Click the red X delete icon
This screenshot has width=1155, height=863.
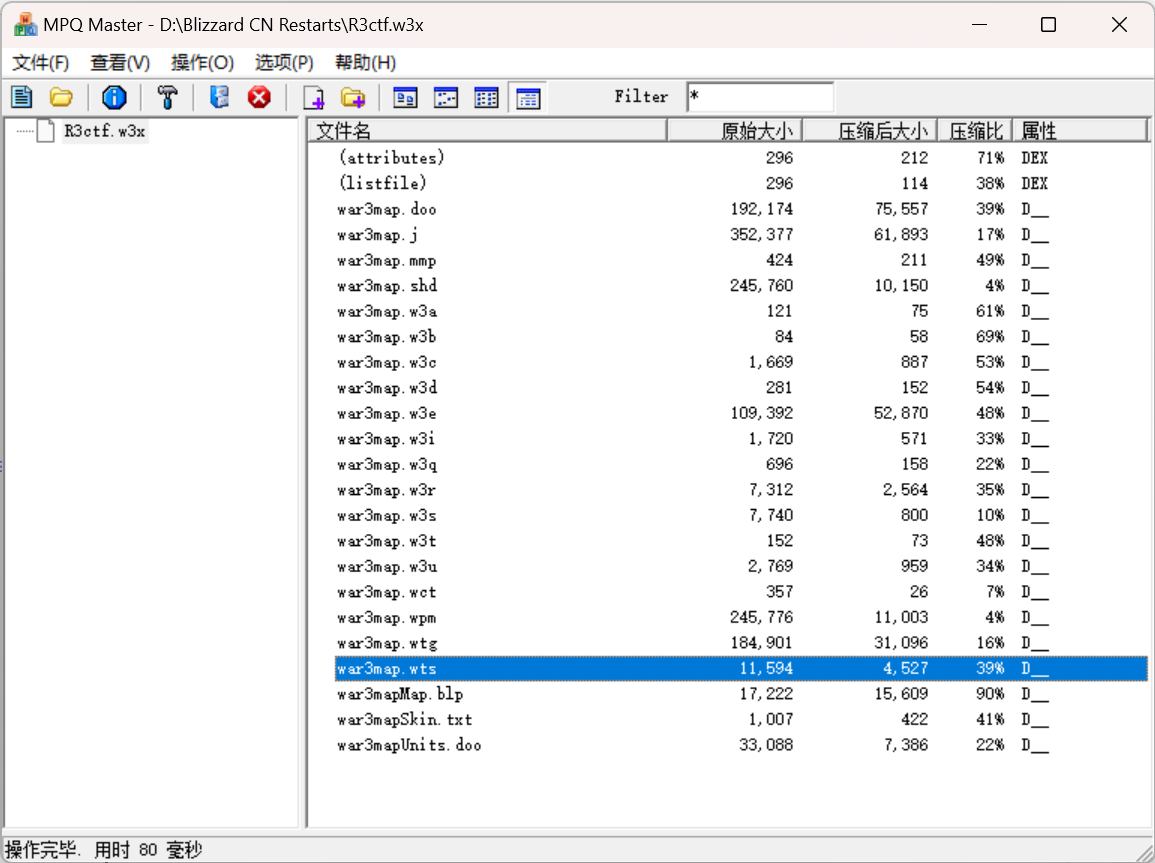[260, 97]
